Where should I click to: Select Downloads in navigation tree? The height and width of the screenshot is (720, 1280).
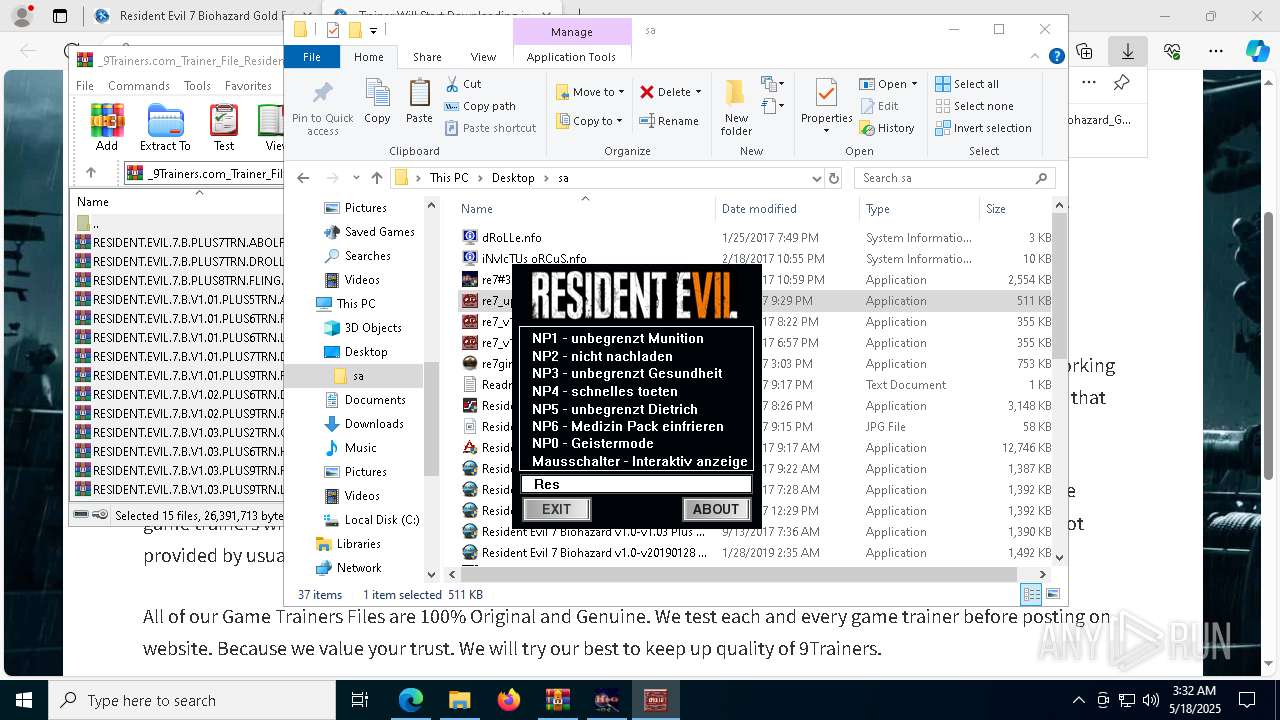(x=374, y=423)
